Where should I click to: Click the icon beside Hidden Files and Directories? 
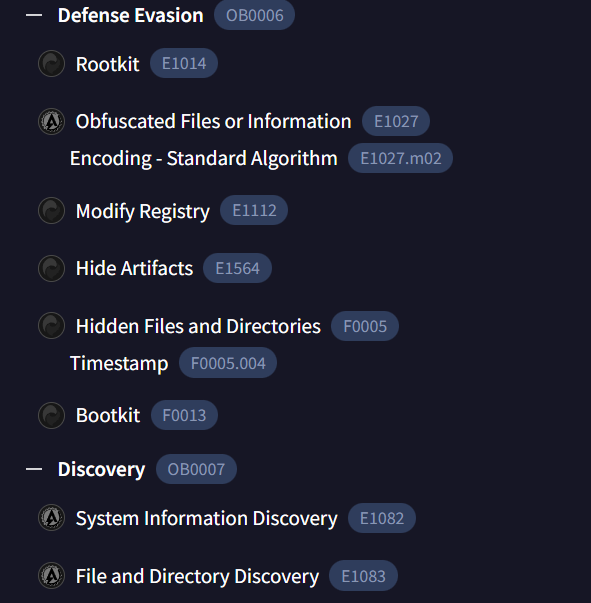tap(52, 326)
